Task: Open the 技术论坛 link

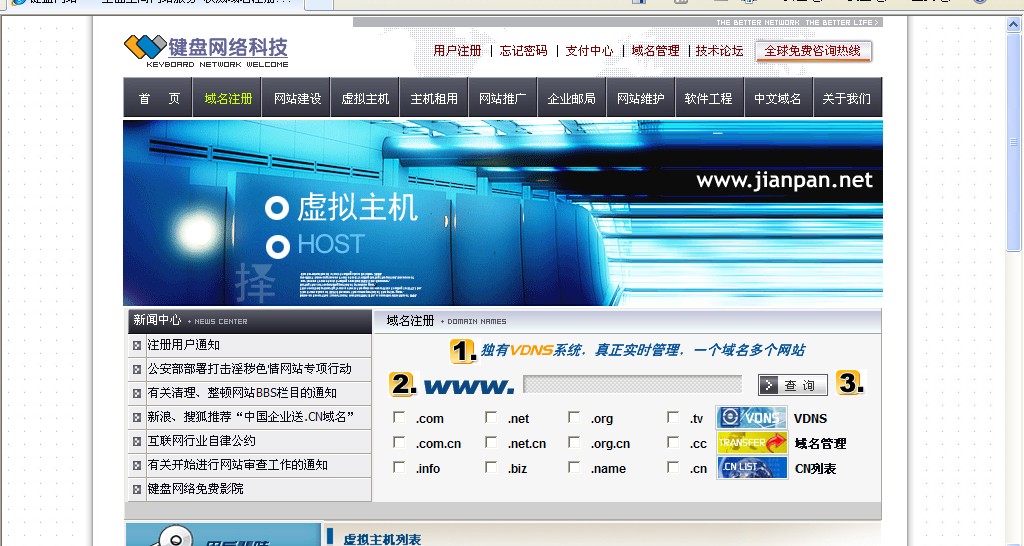Action: tap(720, 50)
